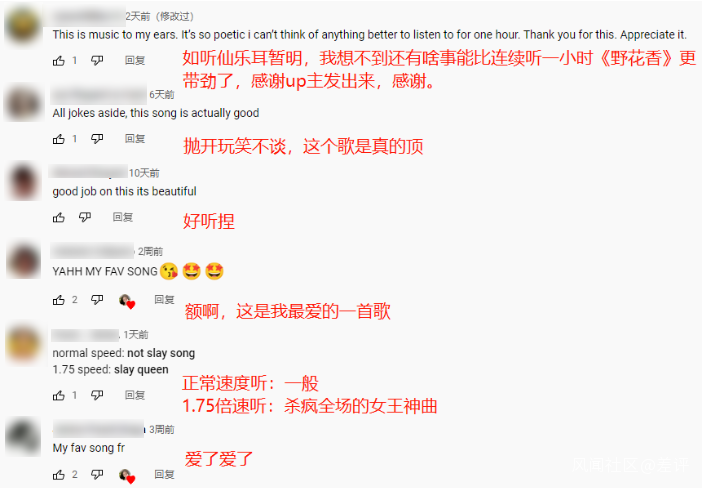Open the 3周前 comment timestamp link

[162, 430]
